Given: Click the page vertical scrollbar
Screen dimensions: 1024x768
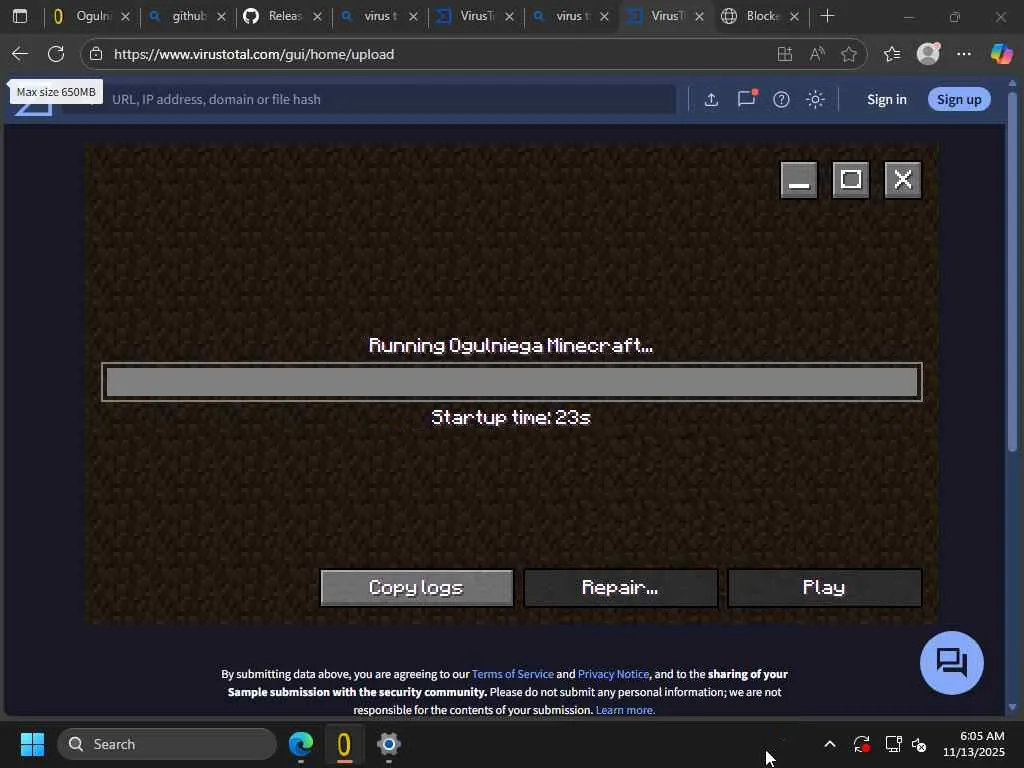Looking at the screenshot, I should [x=1012, y=271].
